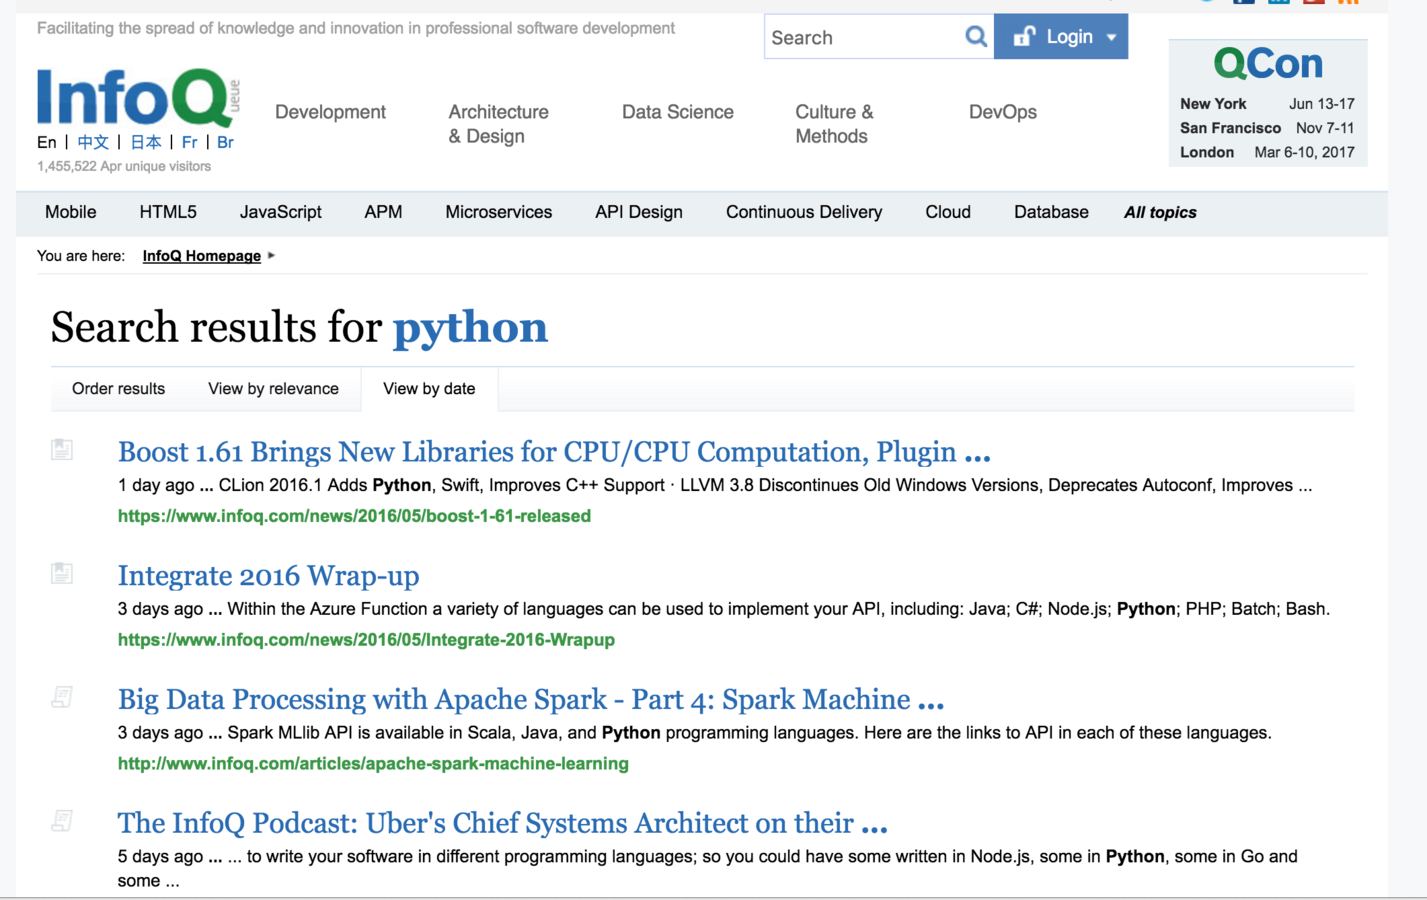Select the JavaScript topic
1427x900 pixels.
[x=281, y=212]
